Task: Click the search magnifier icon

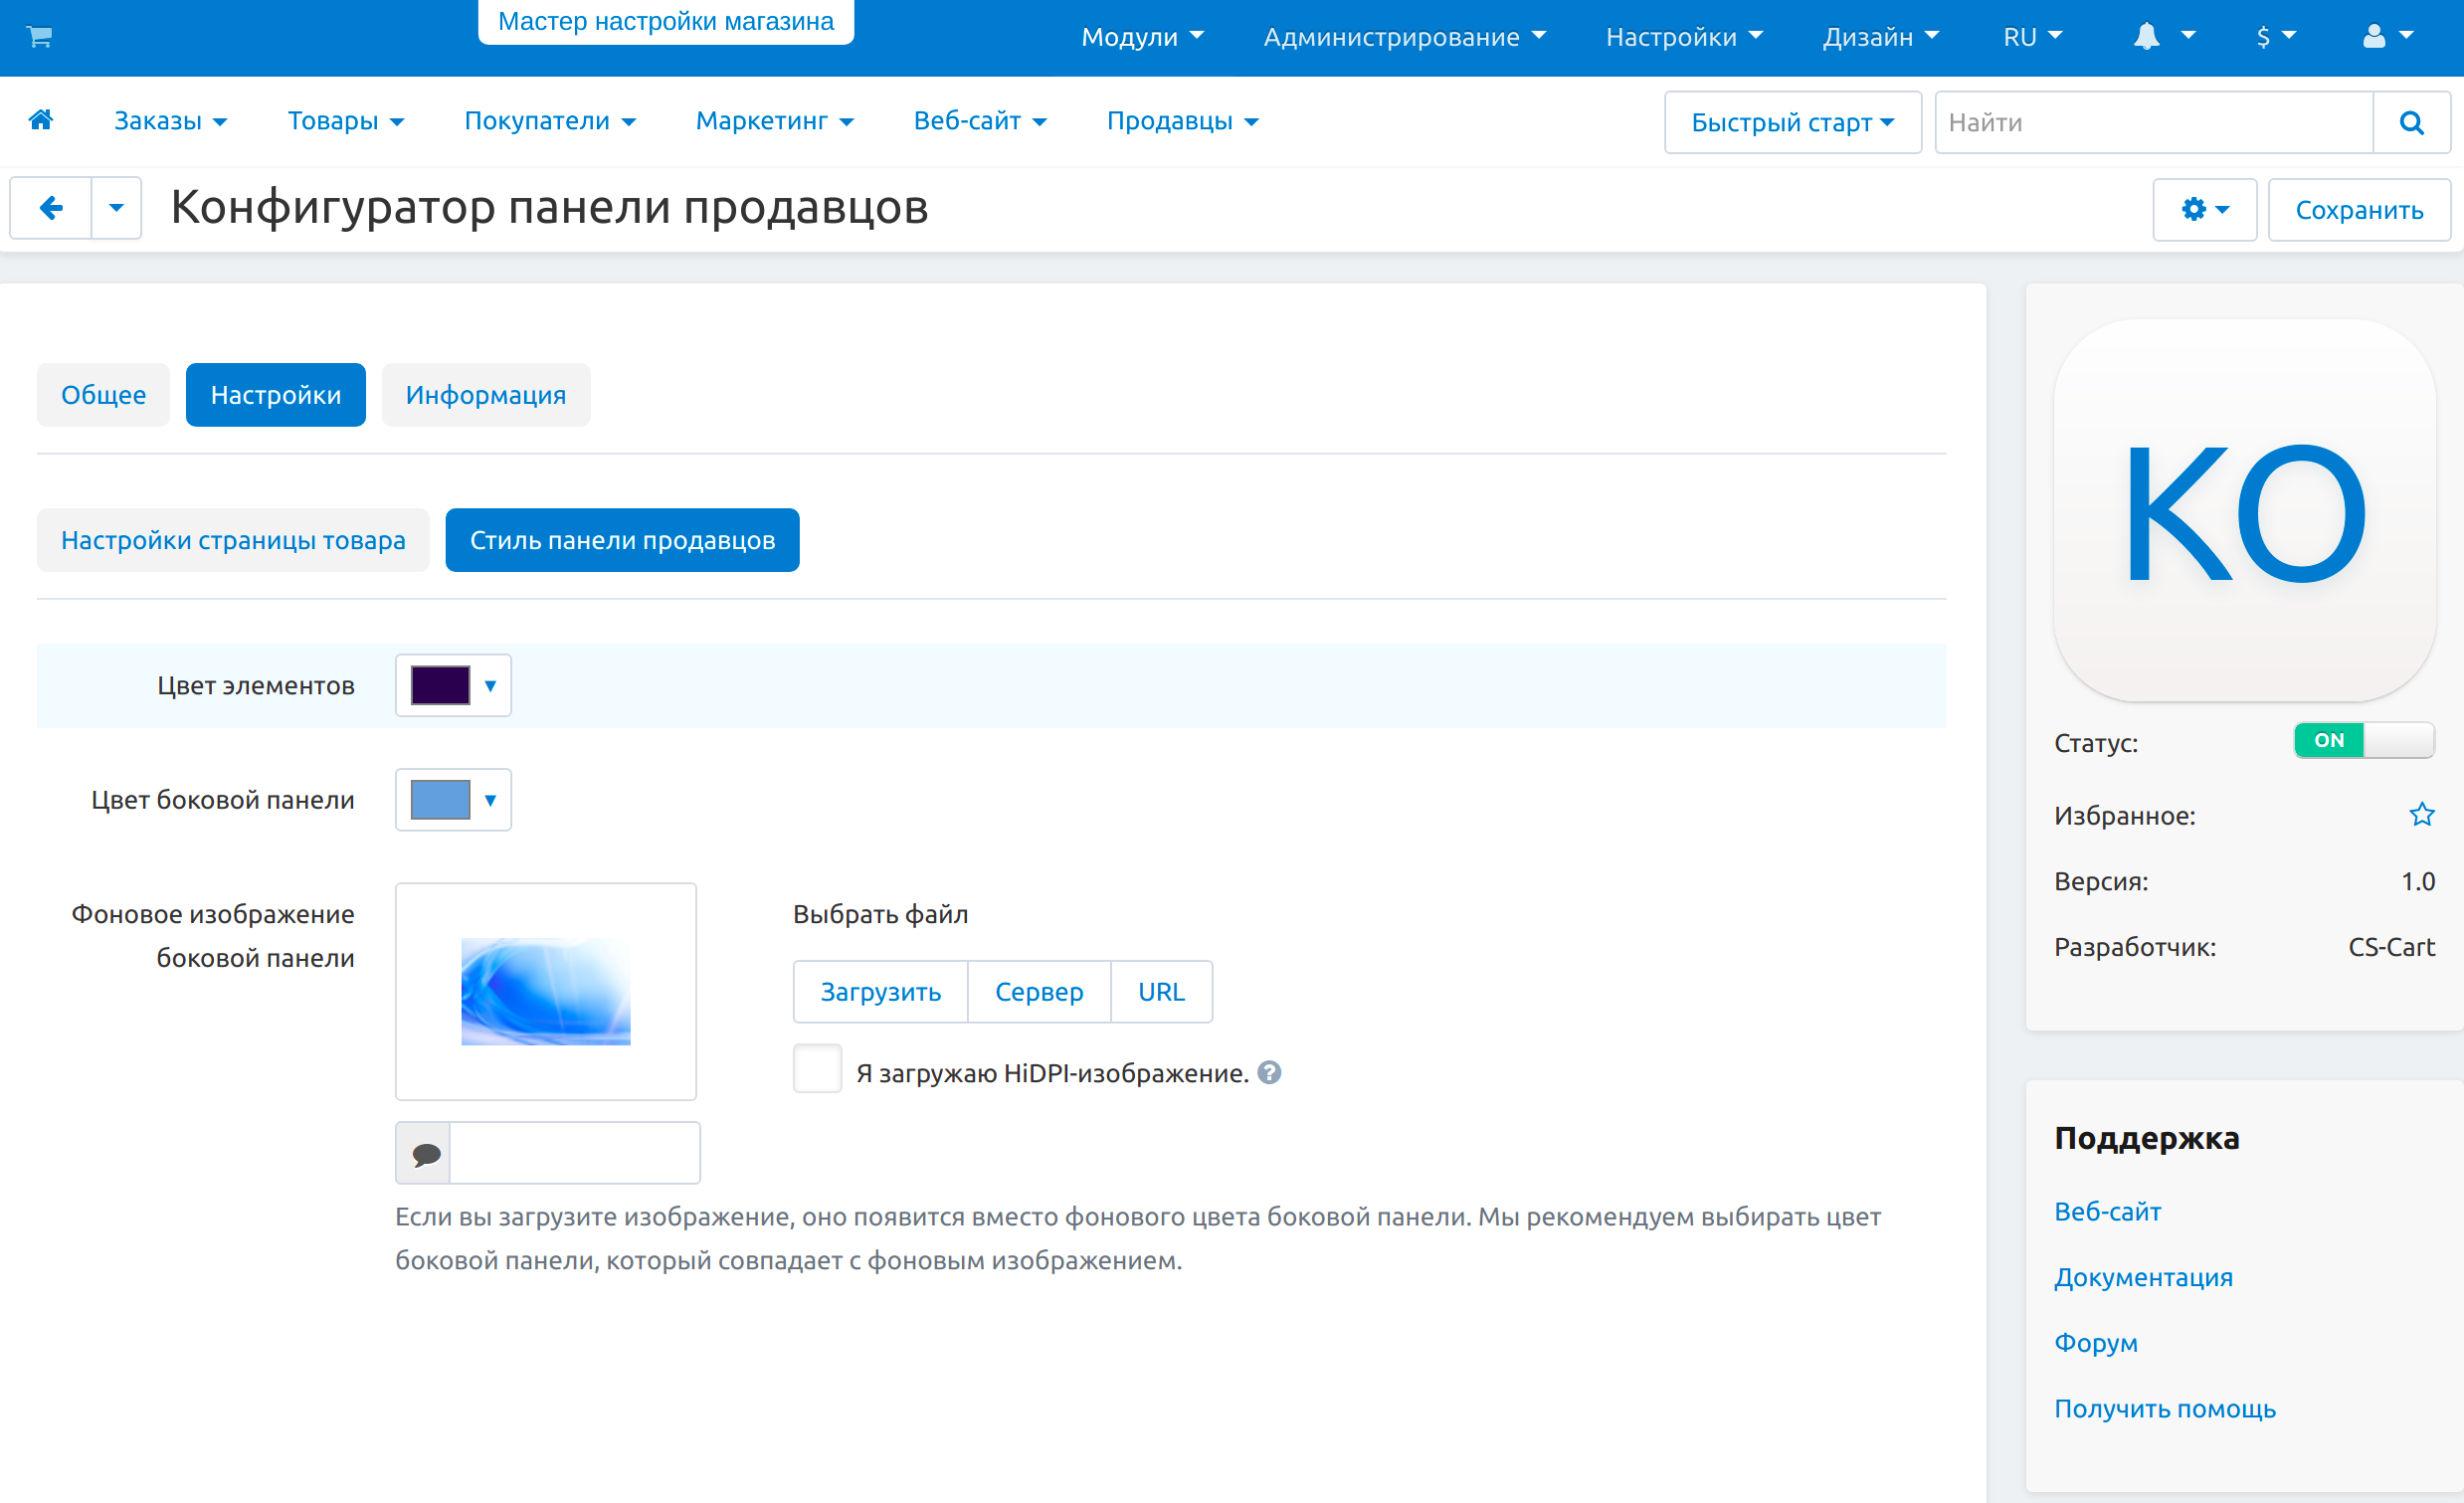Action: (2410, 123)
